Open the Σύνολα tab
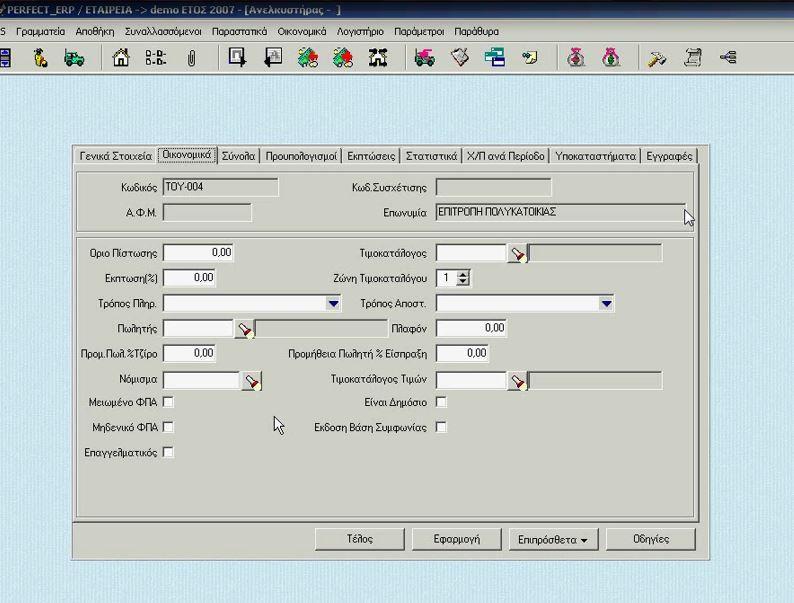Screen dimensions: 794x603 (239, 156)
